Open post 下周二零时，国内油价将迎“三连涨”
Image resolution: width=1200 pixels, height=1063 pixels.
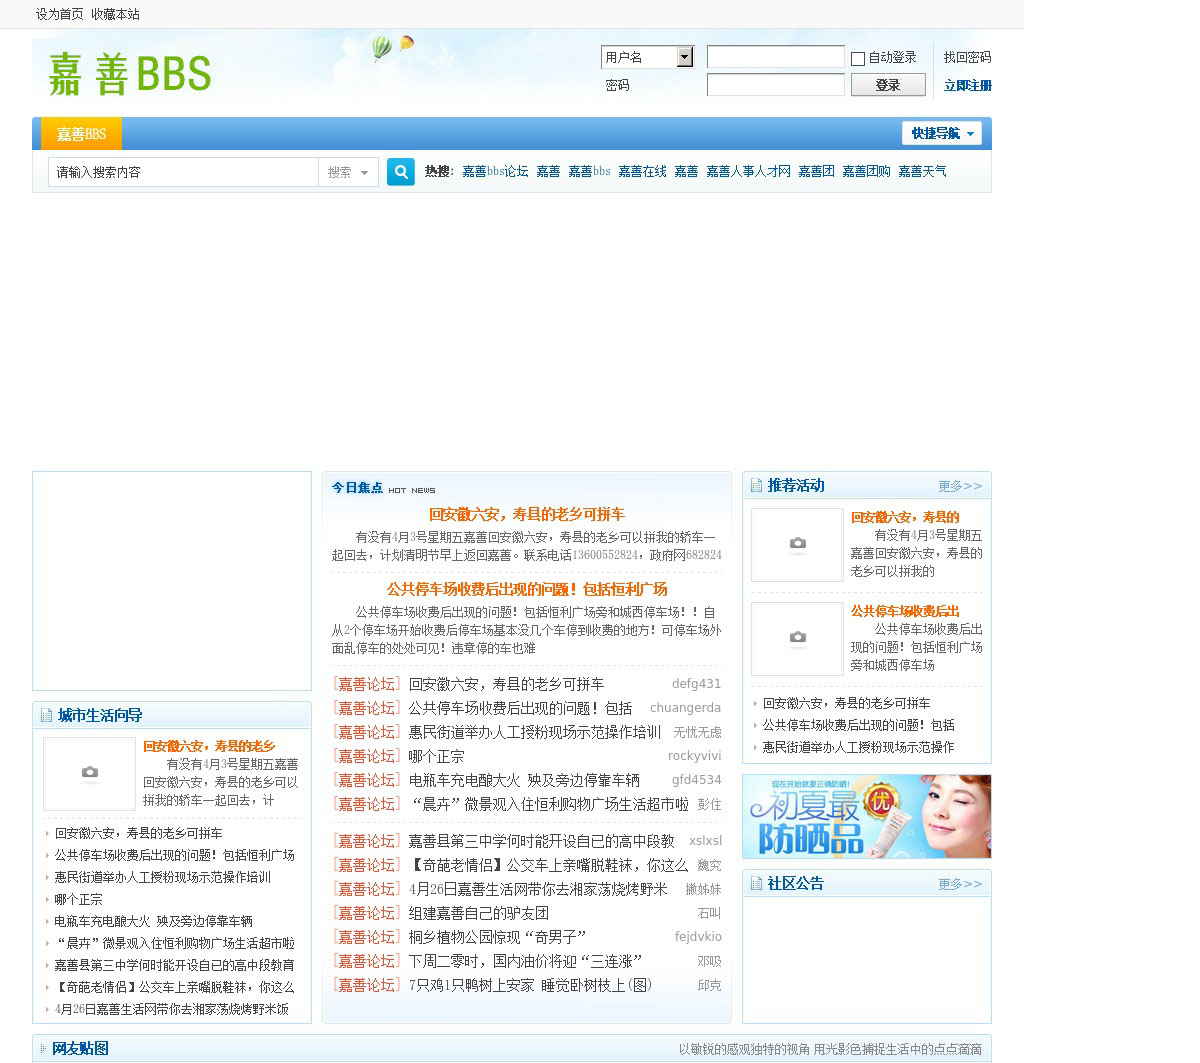(x=525, y=961)
